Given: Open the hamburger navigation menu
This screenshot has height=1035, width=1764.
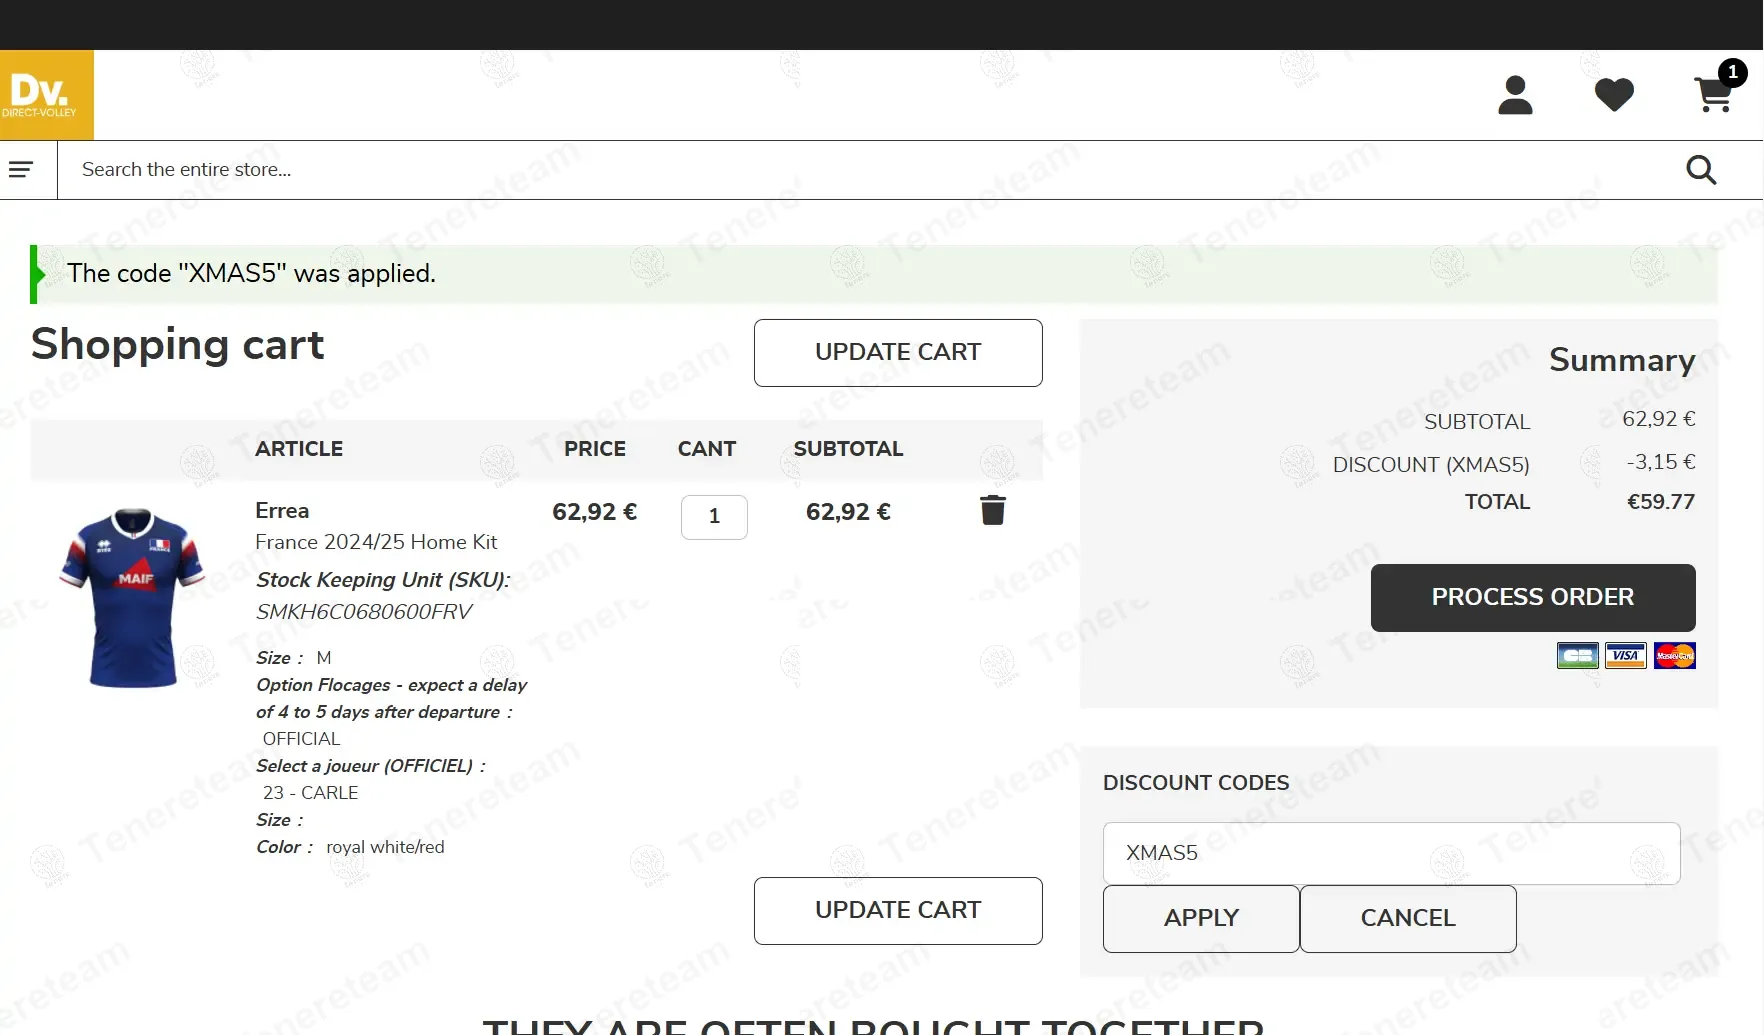Looking at the screenshot, I should point(21,170).
